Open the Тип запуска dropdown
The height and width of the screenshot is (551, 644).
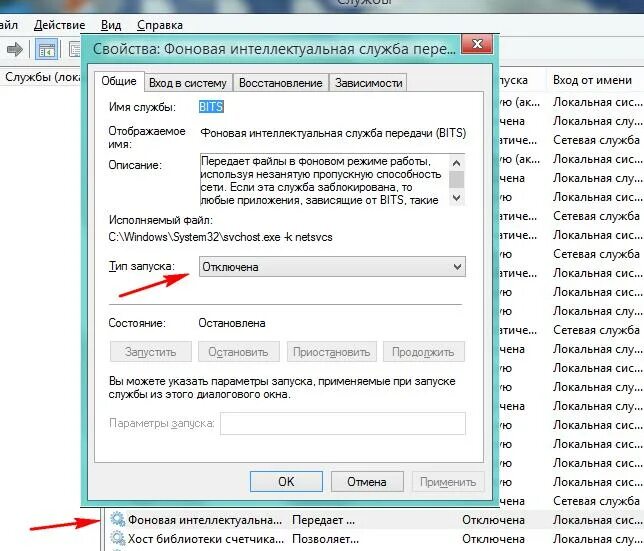coord(332,267)
